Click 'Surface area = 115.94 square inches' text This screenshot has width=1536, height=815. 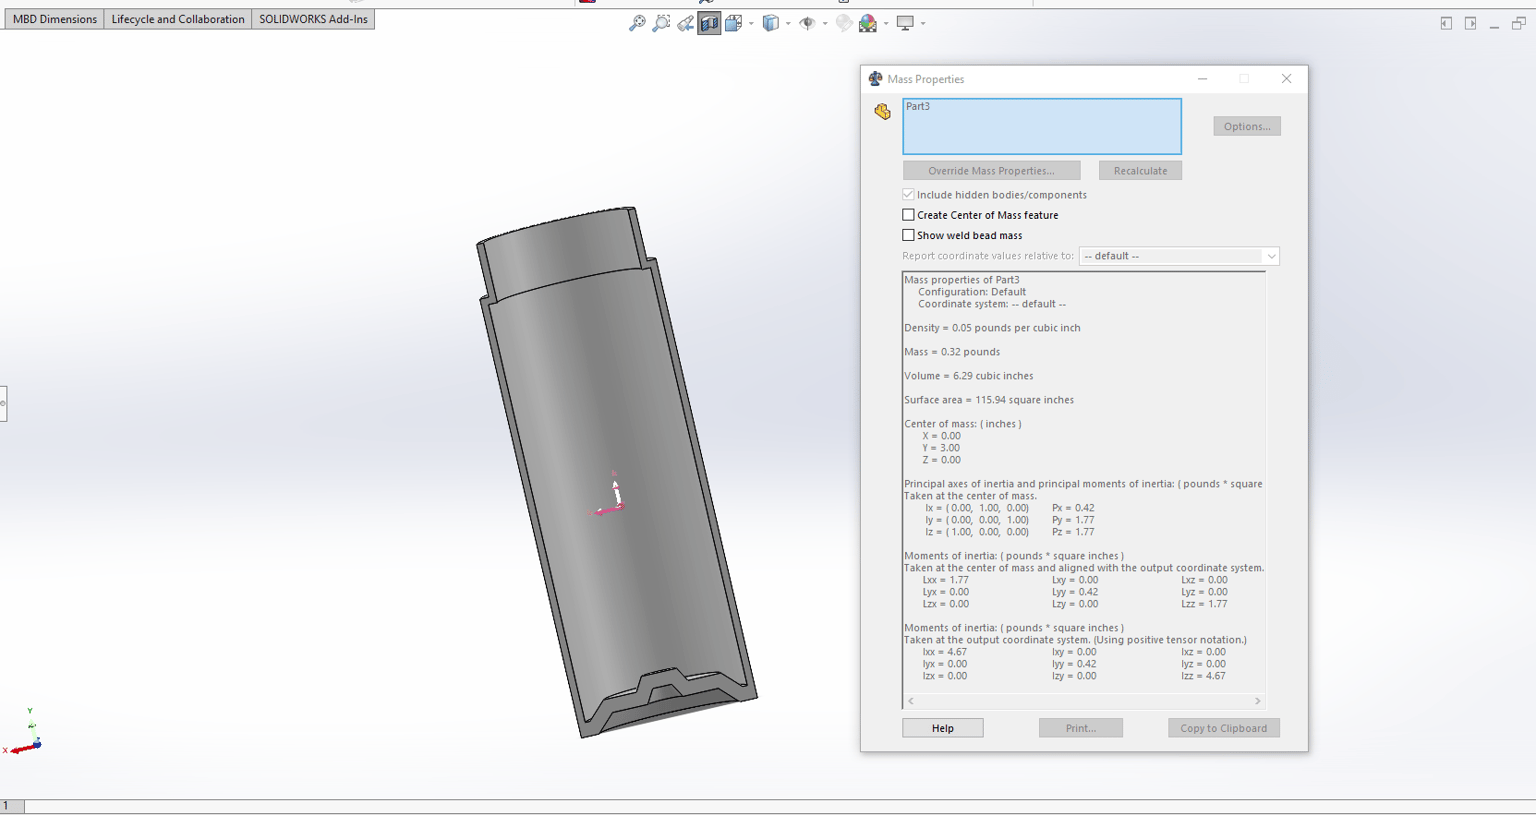tap(989, 400)
